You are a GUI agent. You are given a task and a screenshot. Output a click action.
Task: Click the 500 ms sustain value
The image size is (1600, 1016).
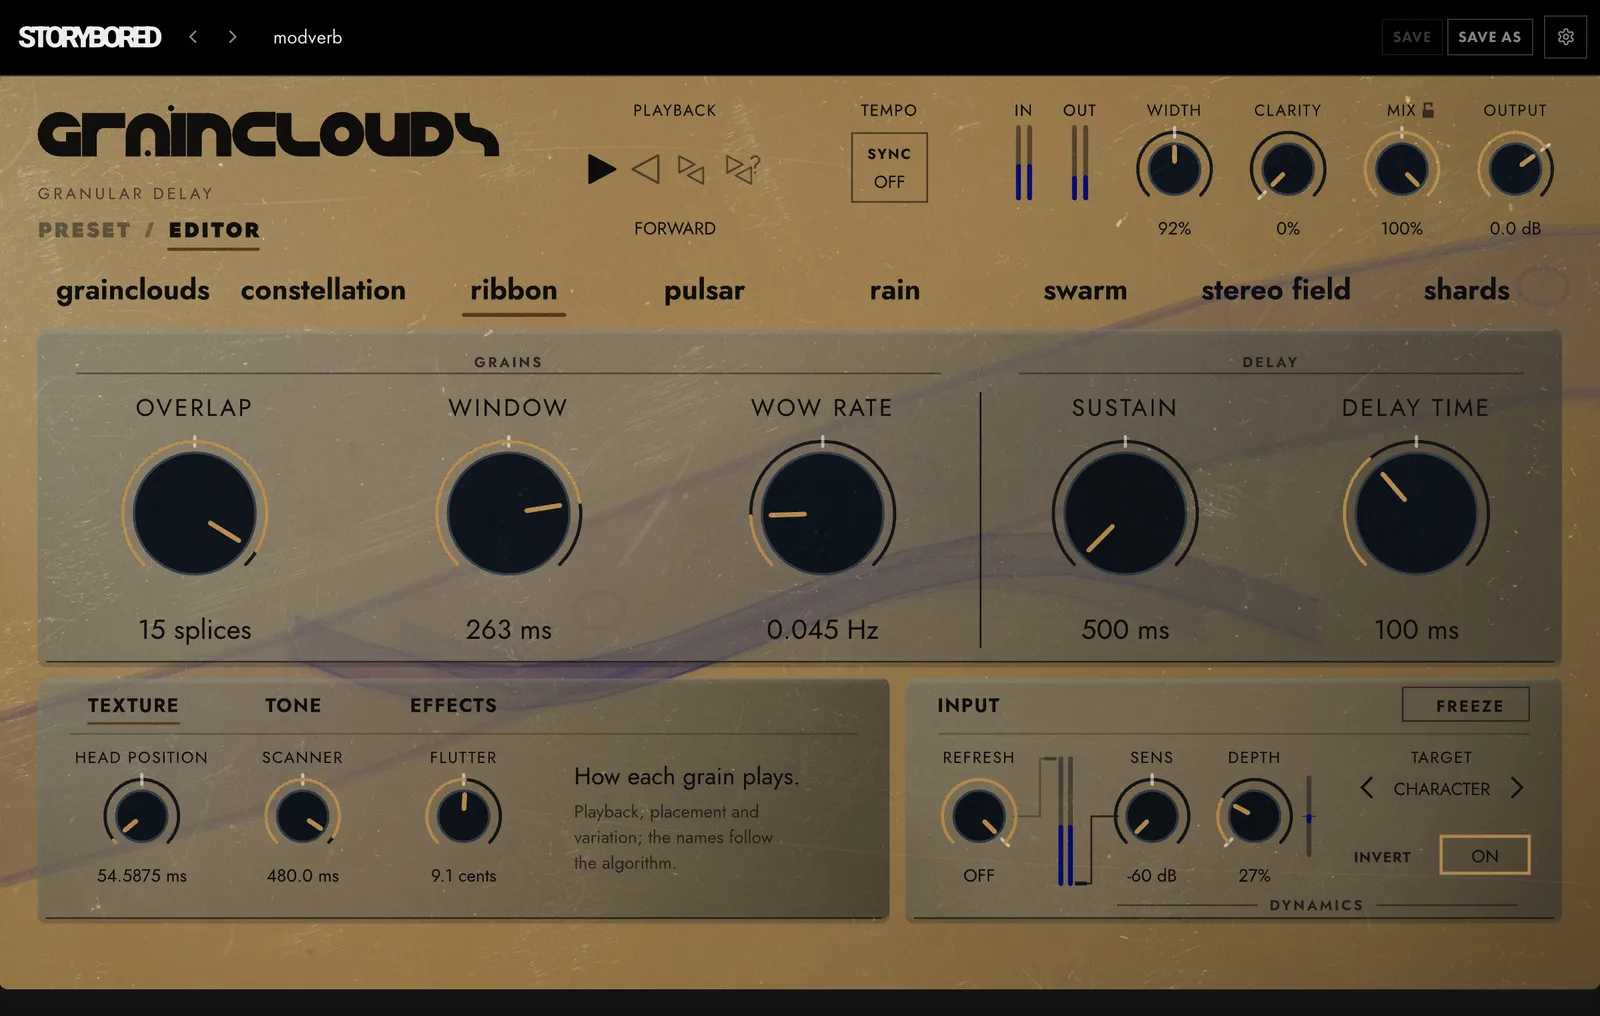click(x=1125, y=630)
